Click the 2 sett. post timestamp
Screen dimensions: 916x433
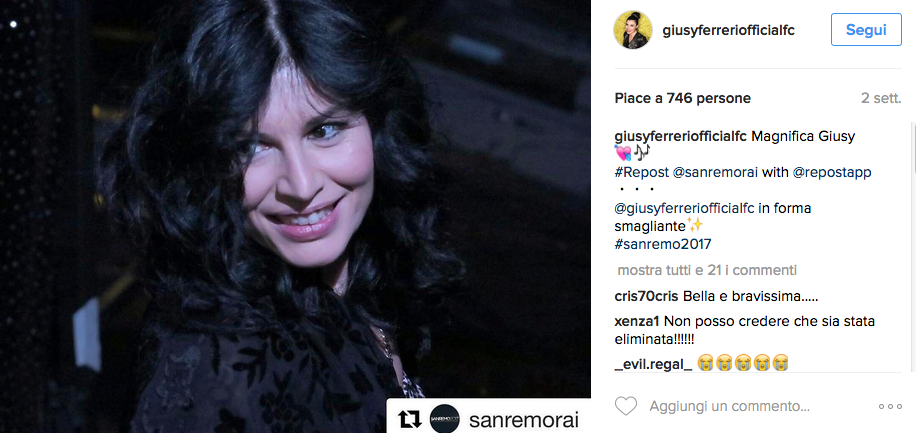(x=881, y=98)
